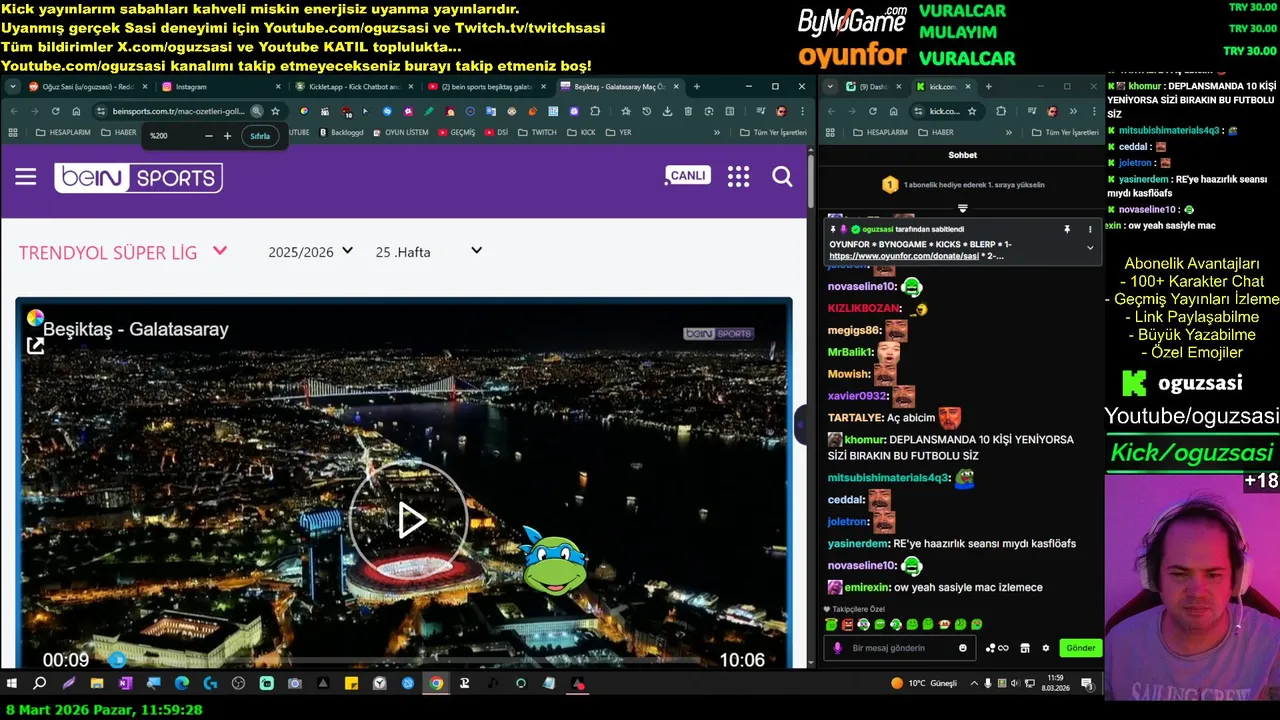This screenshot has height=720, width=1280.
Task: Reload the beIN Sports page
Action: [55, 111]
